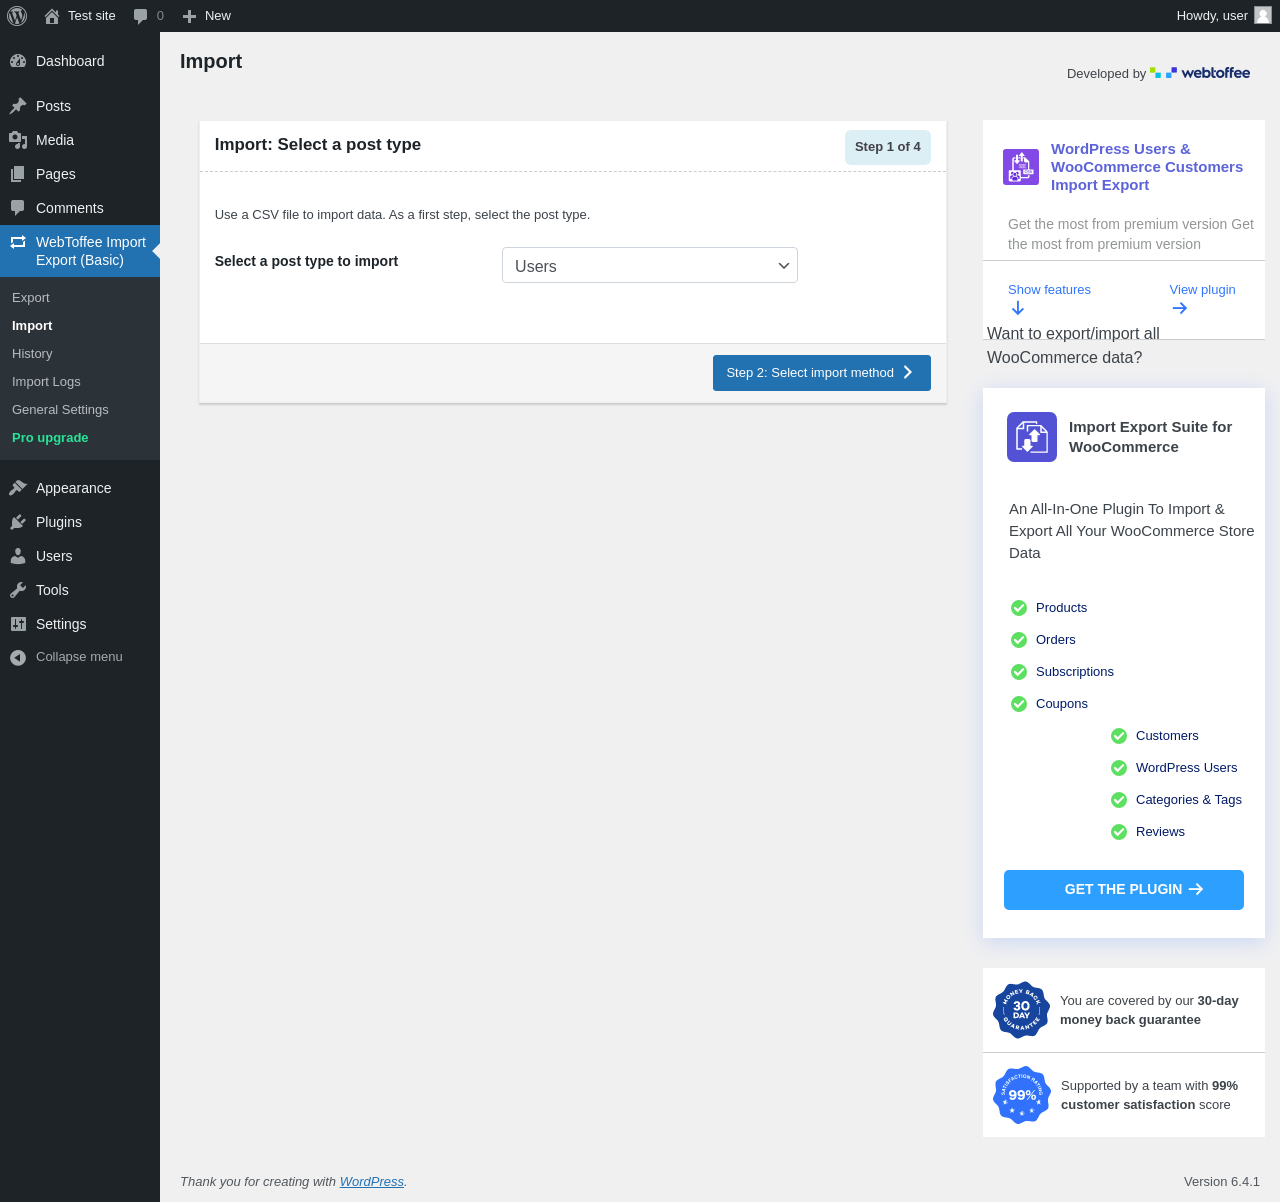Screen dimensions: 1280x1202
Task: Click the green check next to Products
Action: click(x=1019, y=608)
